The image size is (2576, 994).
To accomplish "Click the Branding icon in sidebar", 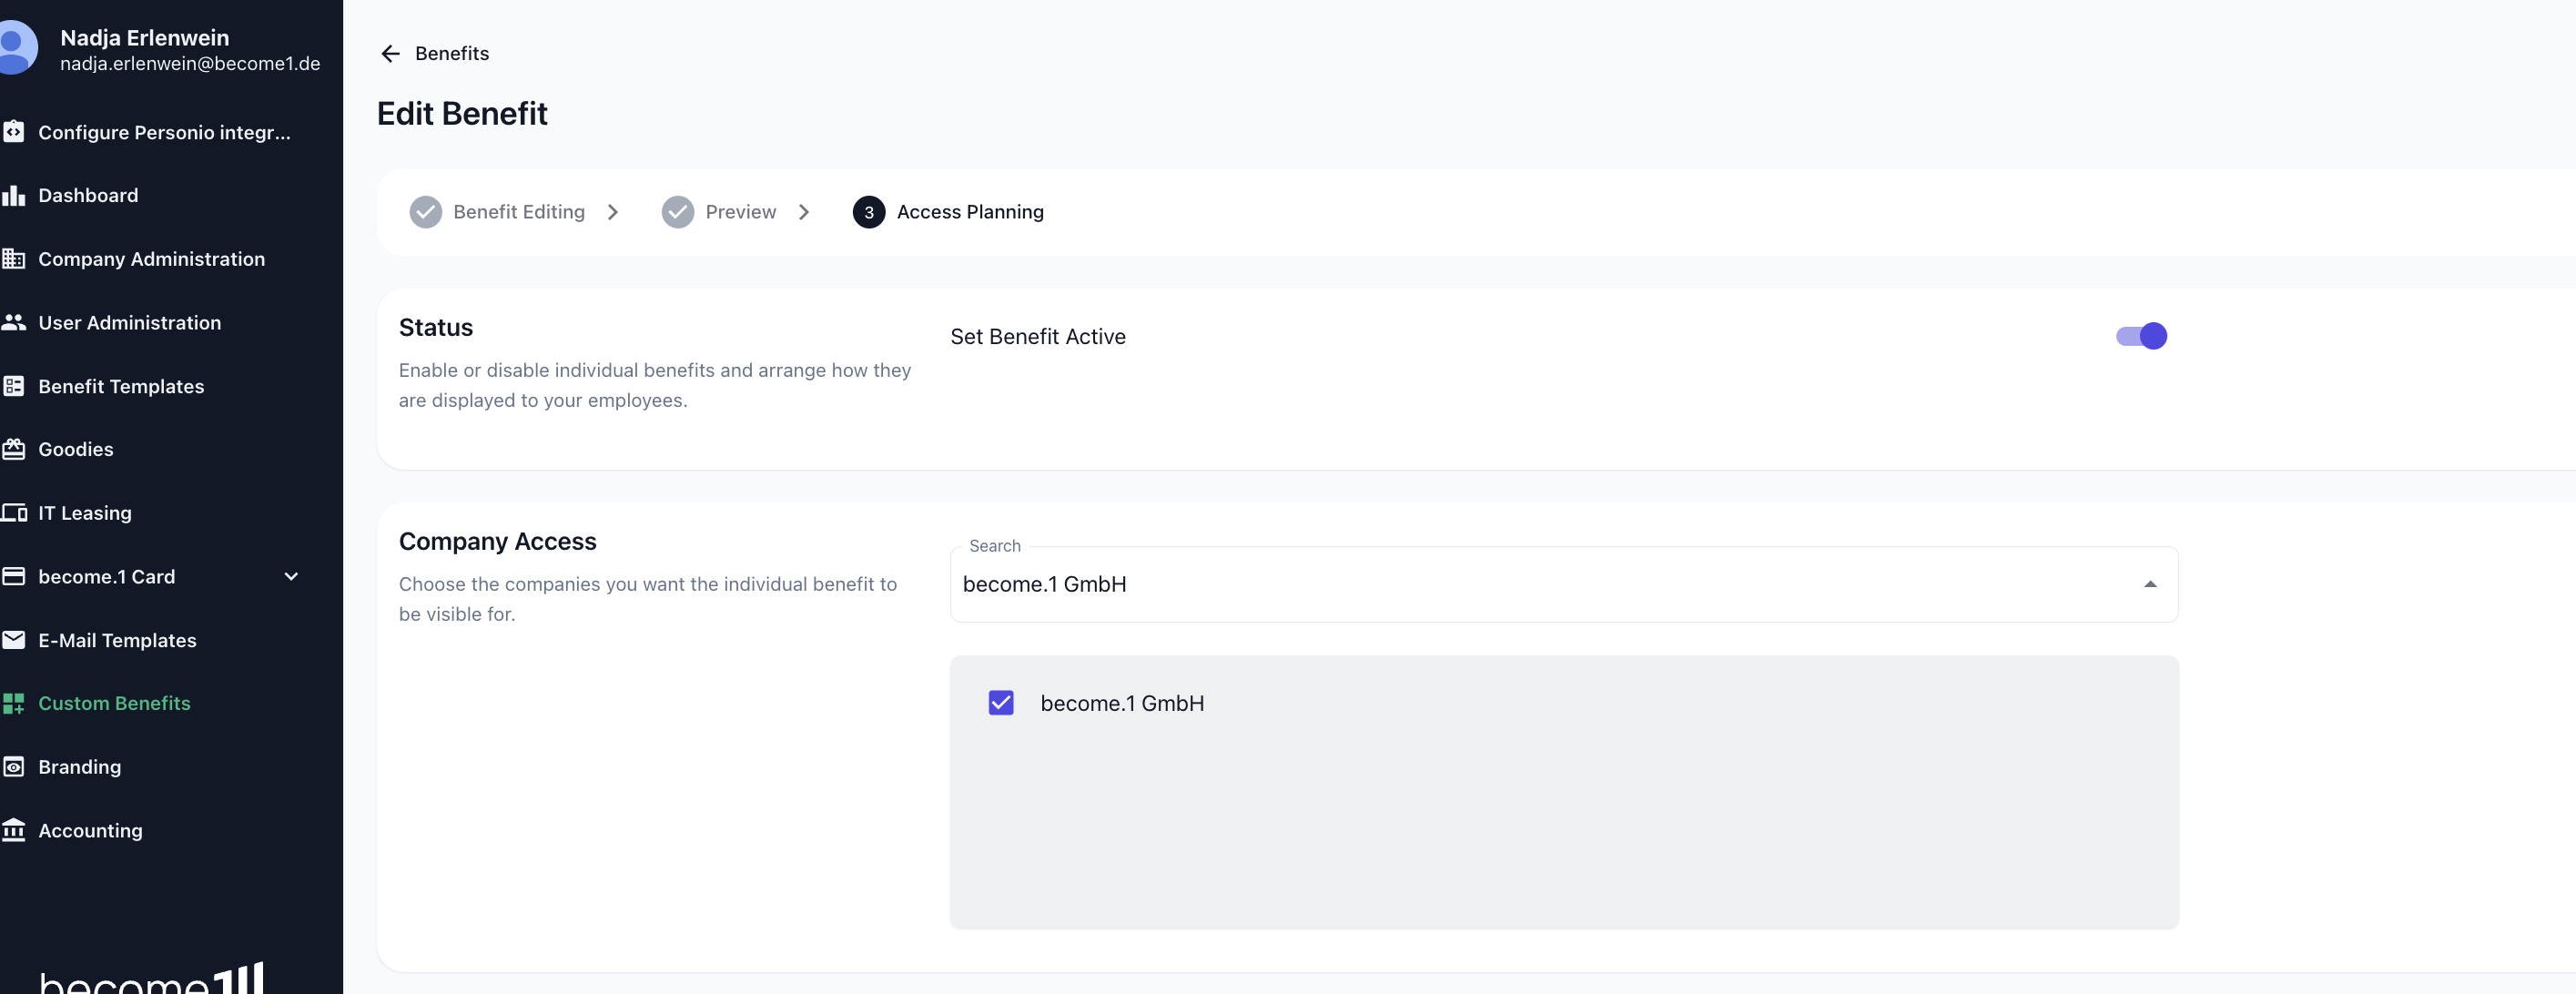I will 13,767.
